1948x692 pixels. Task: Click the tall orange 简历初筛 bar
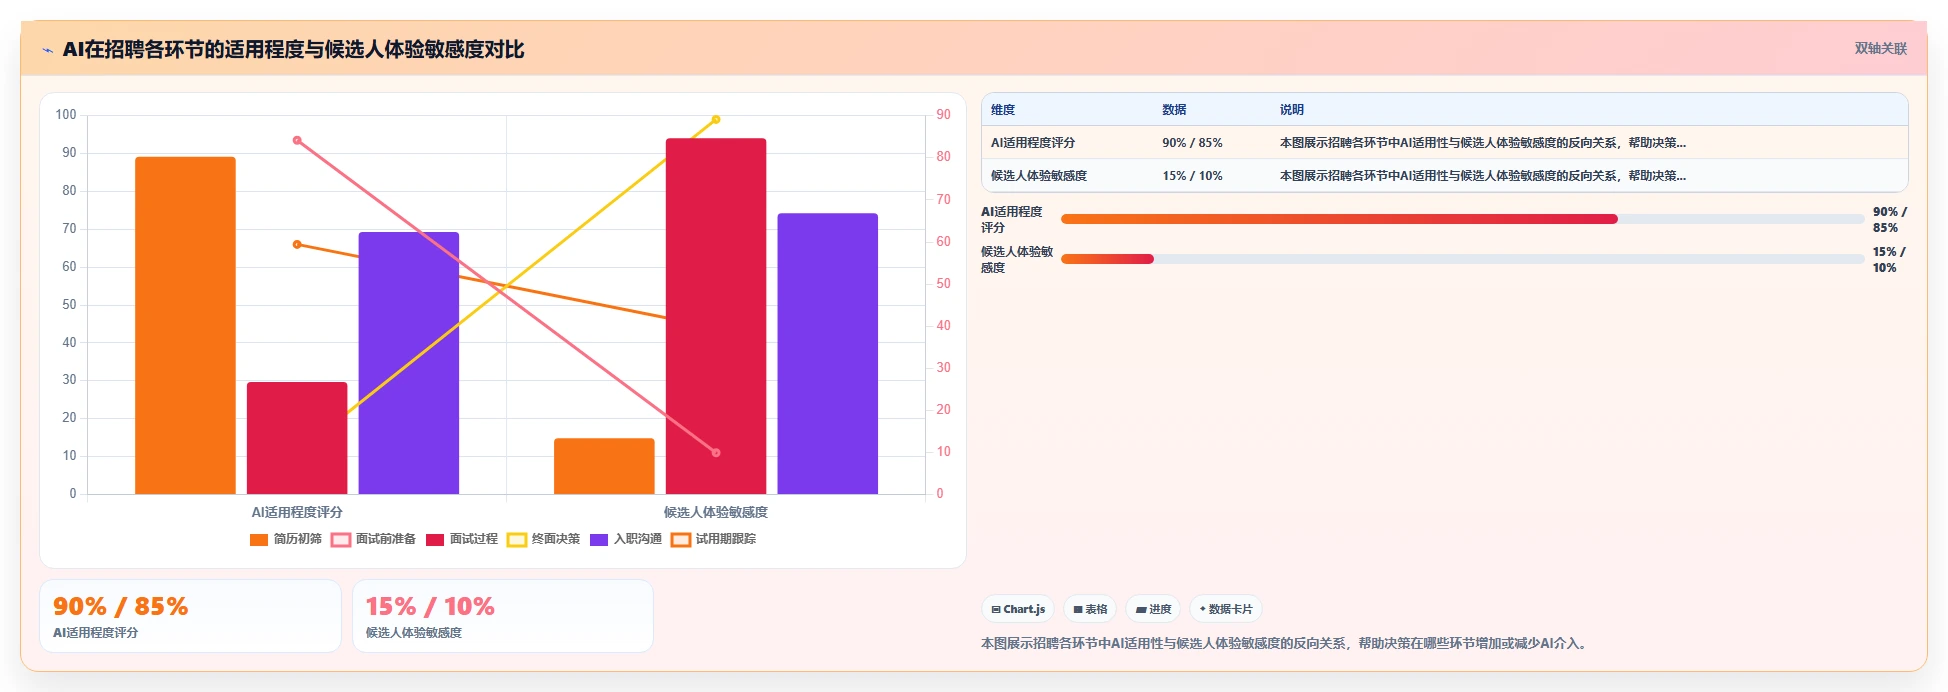(185, 325)
